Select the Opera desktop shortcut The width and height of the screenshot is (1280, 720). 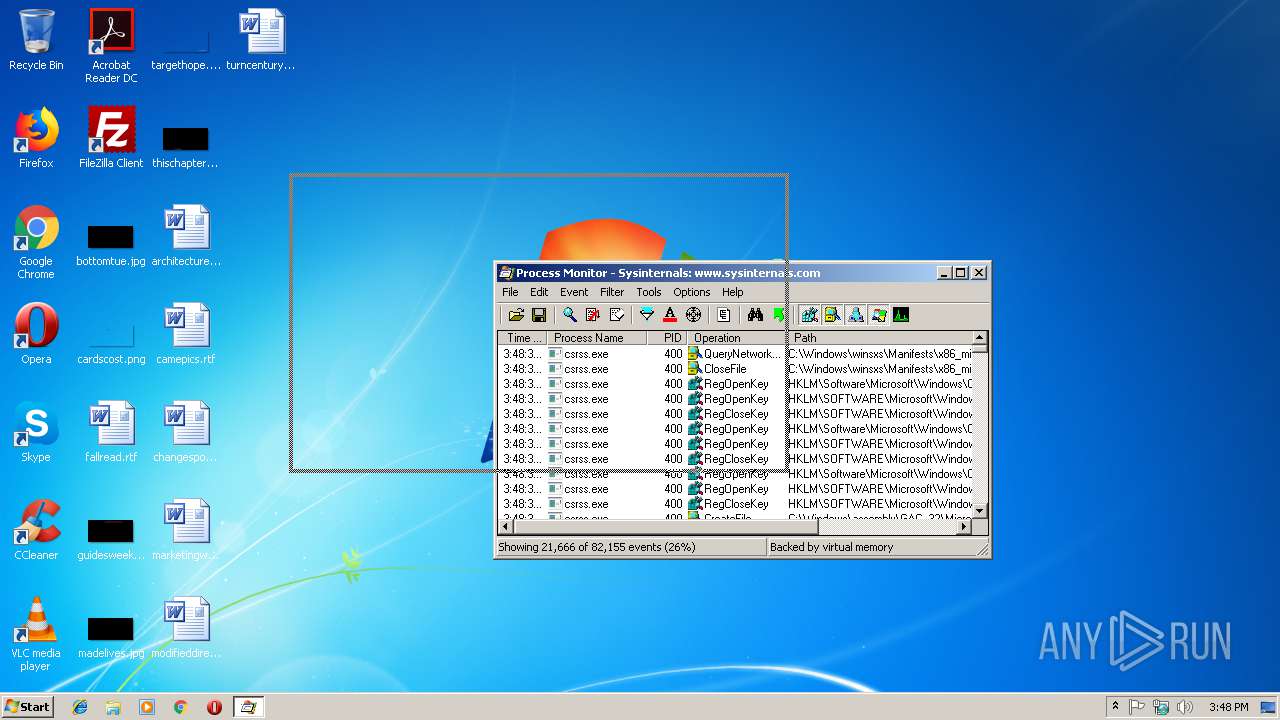click(36, 334)
